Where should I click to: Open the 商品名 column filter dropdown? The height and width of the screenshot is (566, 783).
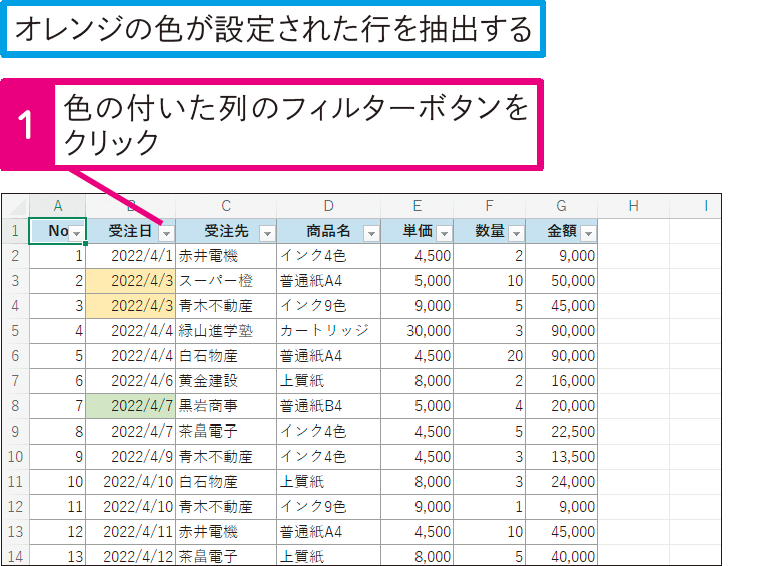click(x=371, y=233)
